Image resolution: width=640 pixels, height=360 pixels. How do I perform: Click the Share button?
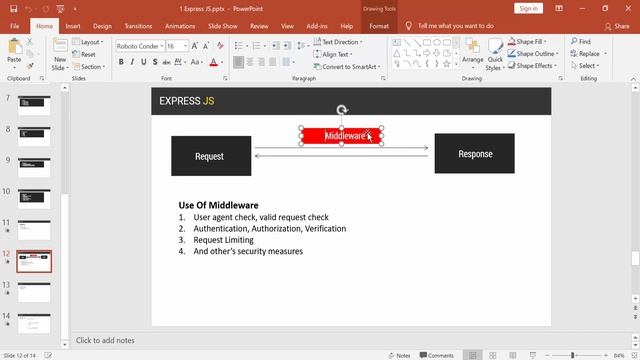pos(617,26)
